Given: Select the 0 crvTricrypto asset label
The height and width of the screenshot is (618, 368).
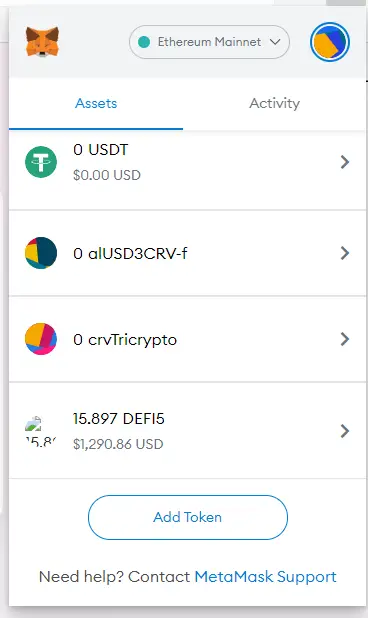Looking at the screenshot, I should [x=125, y=340].
